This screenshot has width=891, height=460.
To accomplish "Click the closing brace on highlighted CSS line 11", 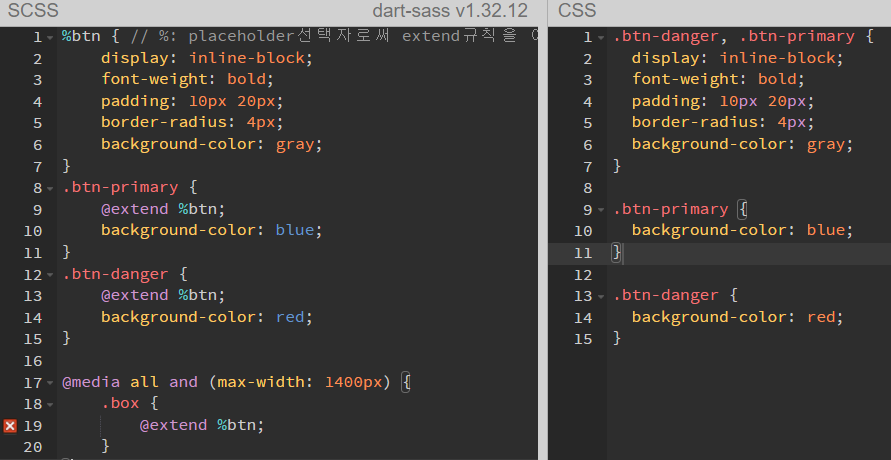I will coord(617,252).
